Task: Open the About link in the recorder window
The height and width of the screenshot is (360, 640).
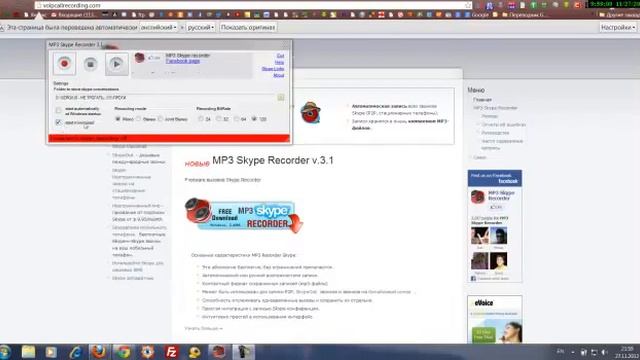Action: point(278,75)
